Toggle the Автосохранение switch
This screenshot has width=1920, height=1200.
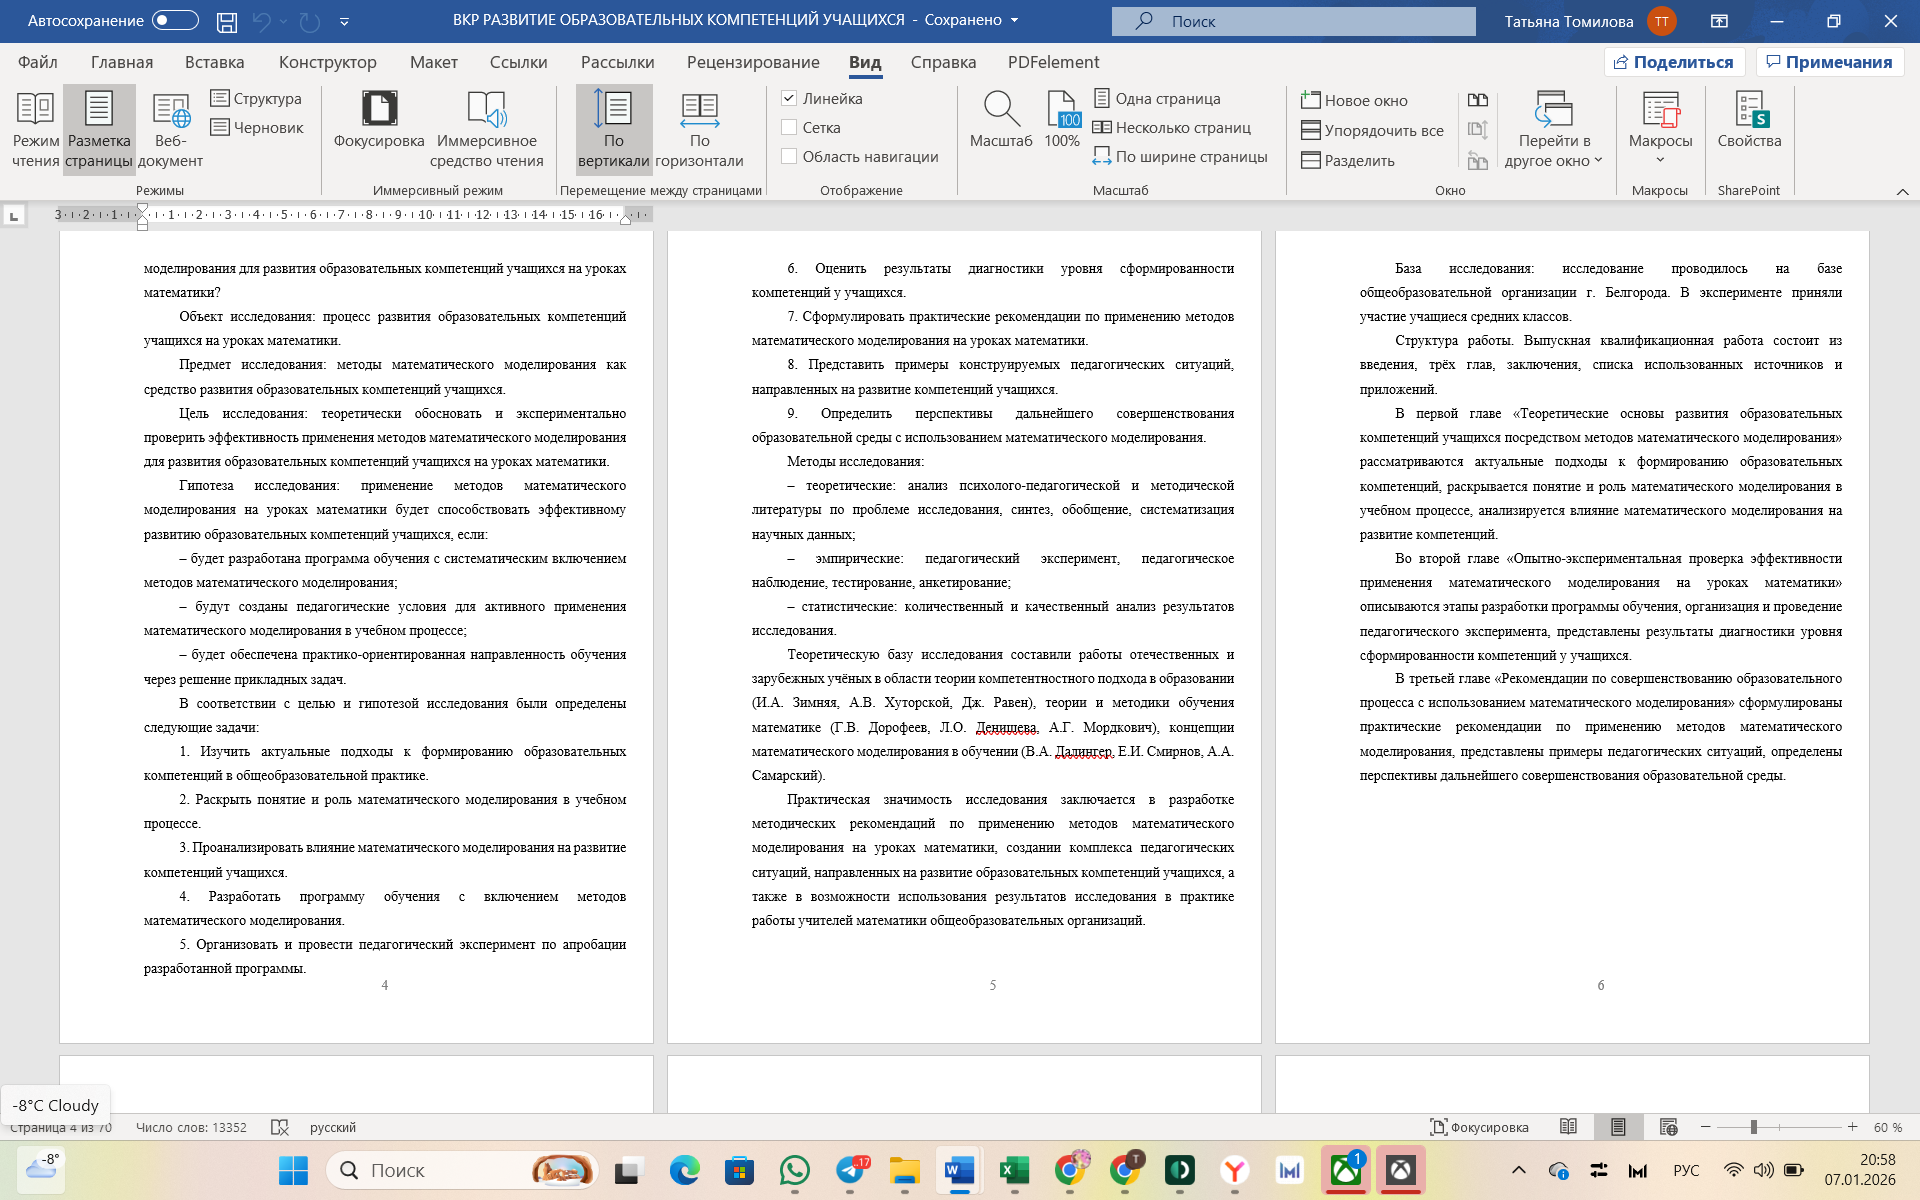point(175,21)
